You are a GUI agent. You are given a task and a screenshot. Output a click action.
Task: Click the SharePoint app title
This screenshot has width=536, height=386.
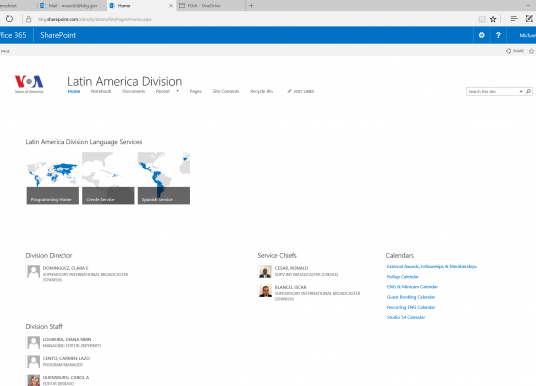(x=58, y=35)
